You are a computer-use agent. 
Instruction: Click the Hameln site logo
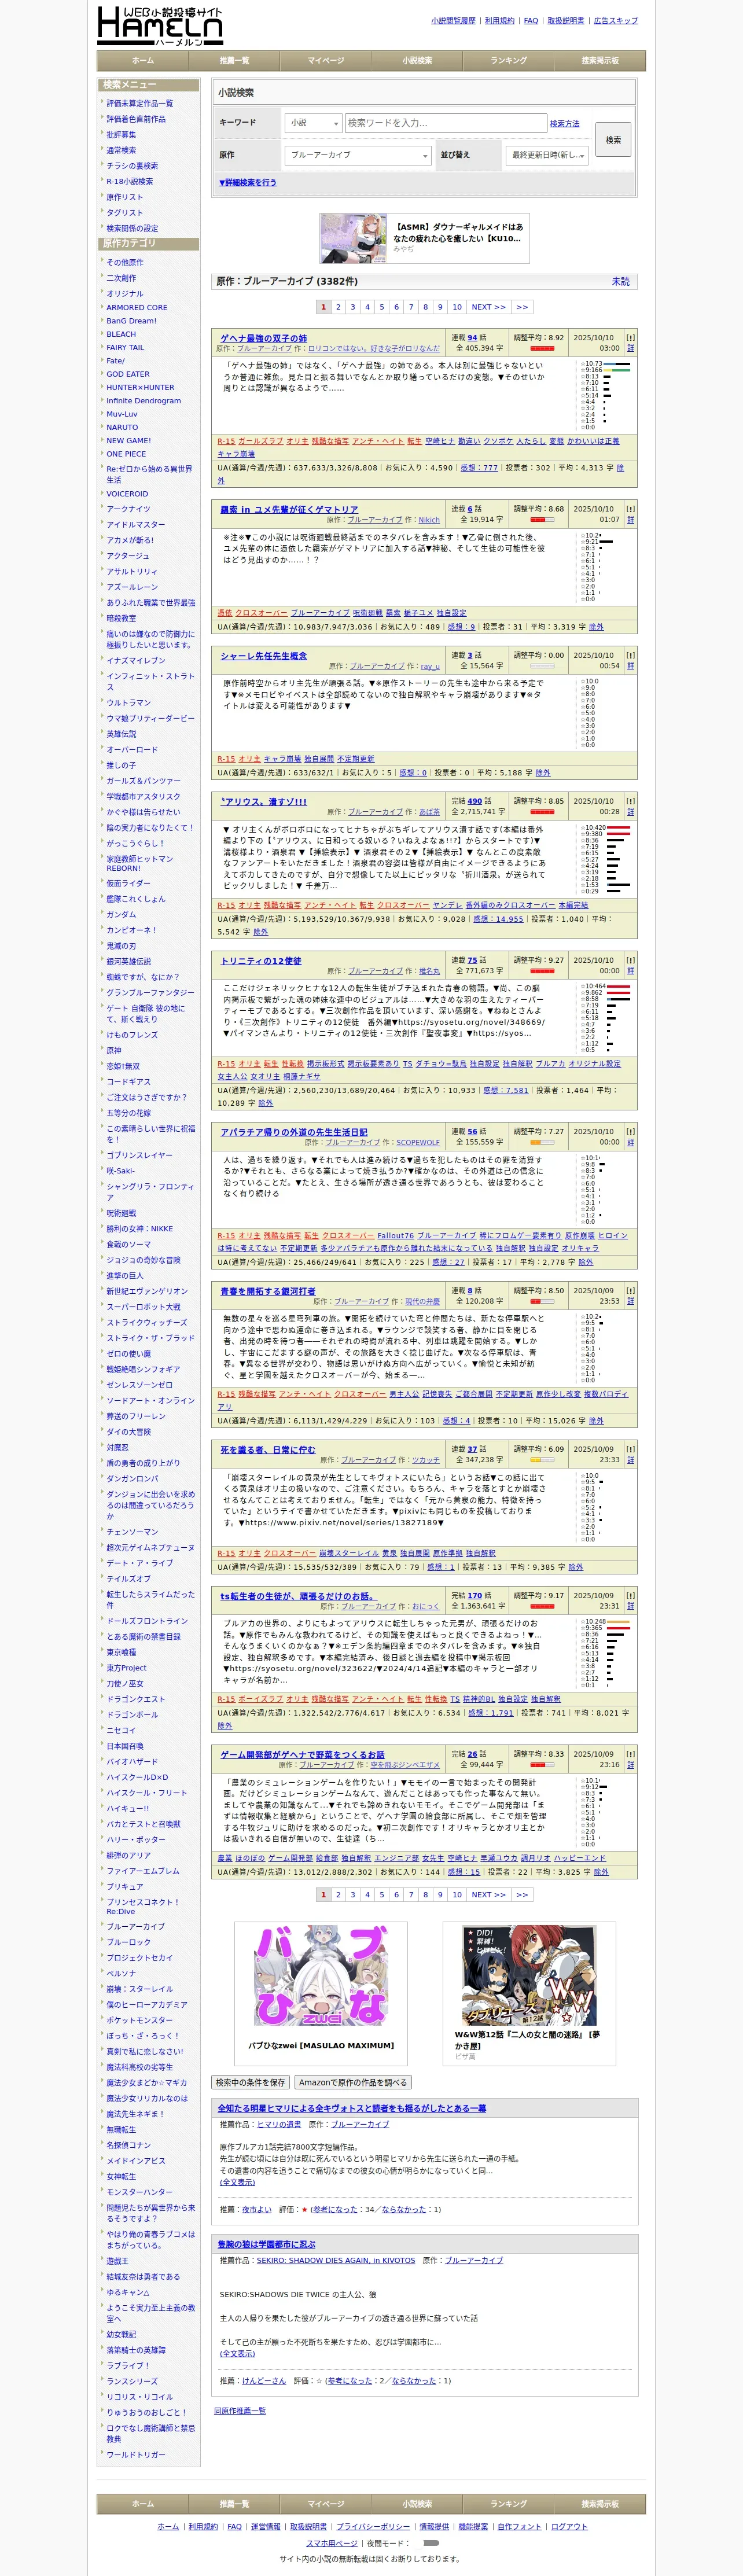pyautogui.click(x=160, y=25)
